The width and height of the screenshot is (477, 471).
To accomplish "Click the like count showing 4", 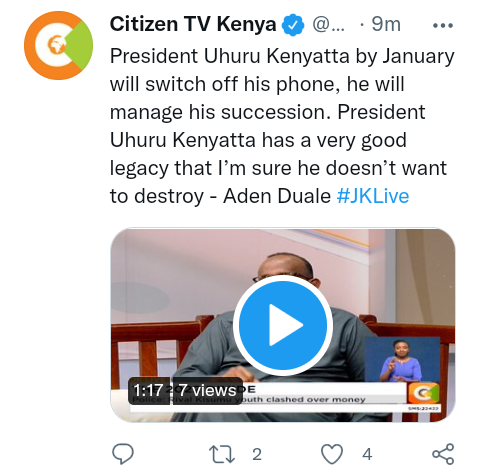I will [x=367, y=454].
